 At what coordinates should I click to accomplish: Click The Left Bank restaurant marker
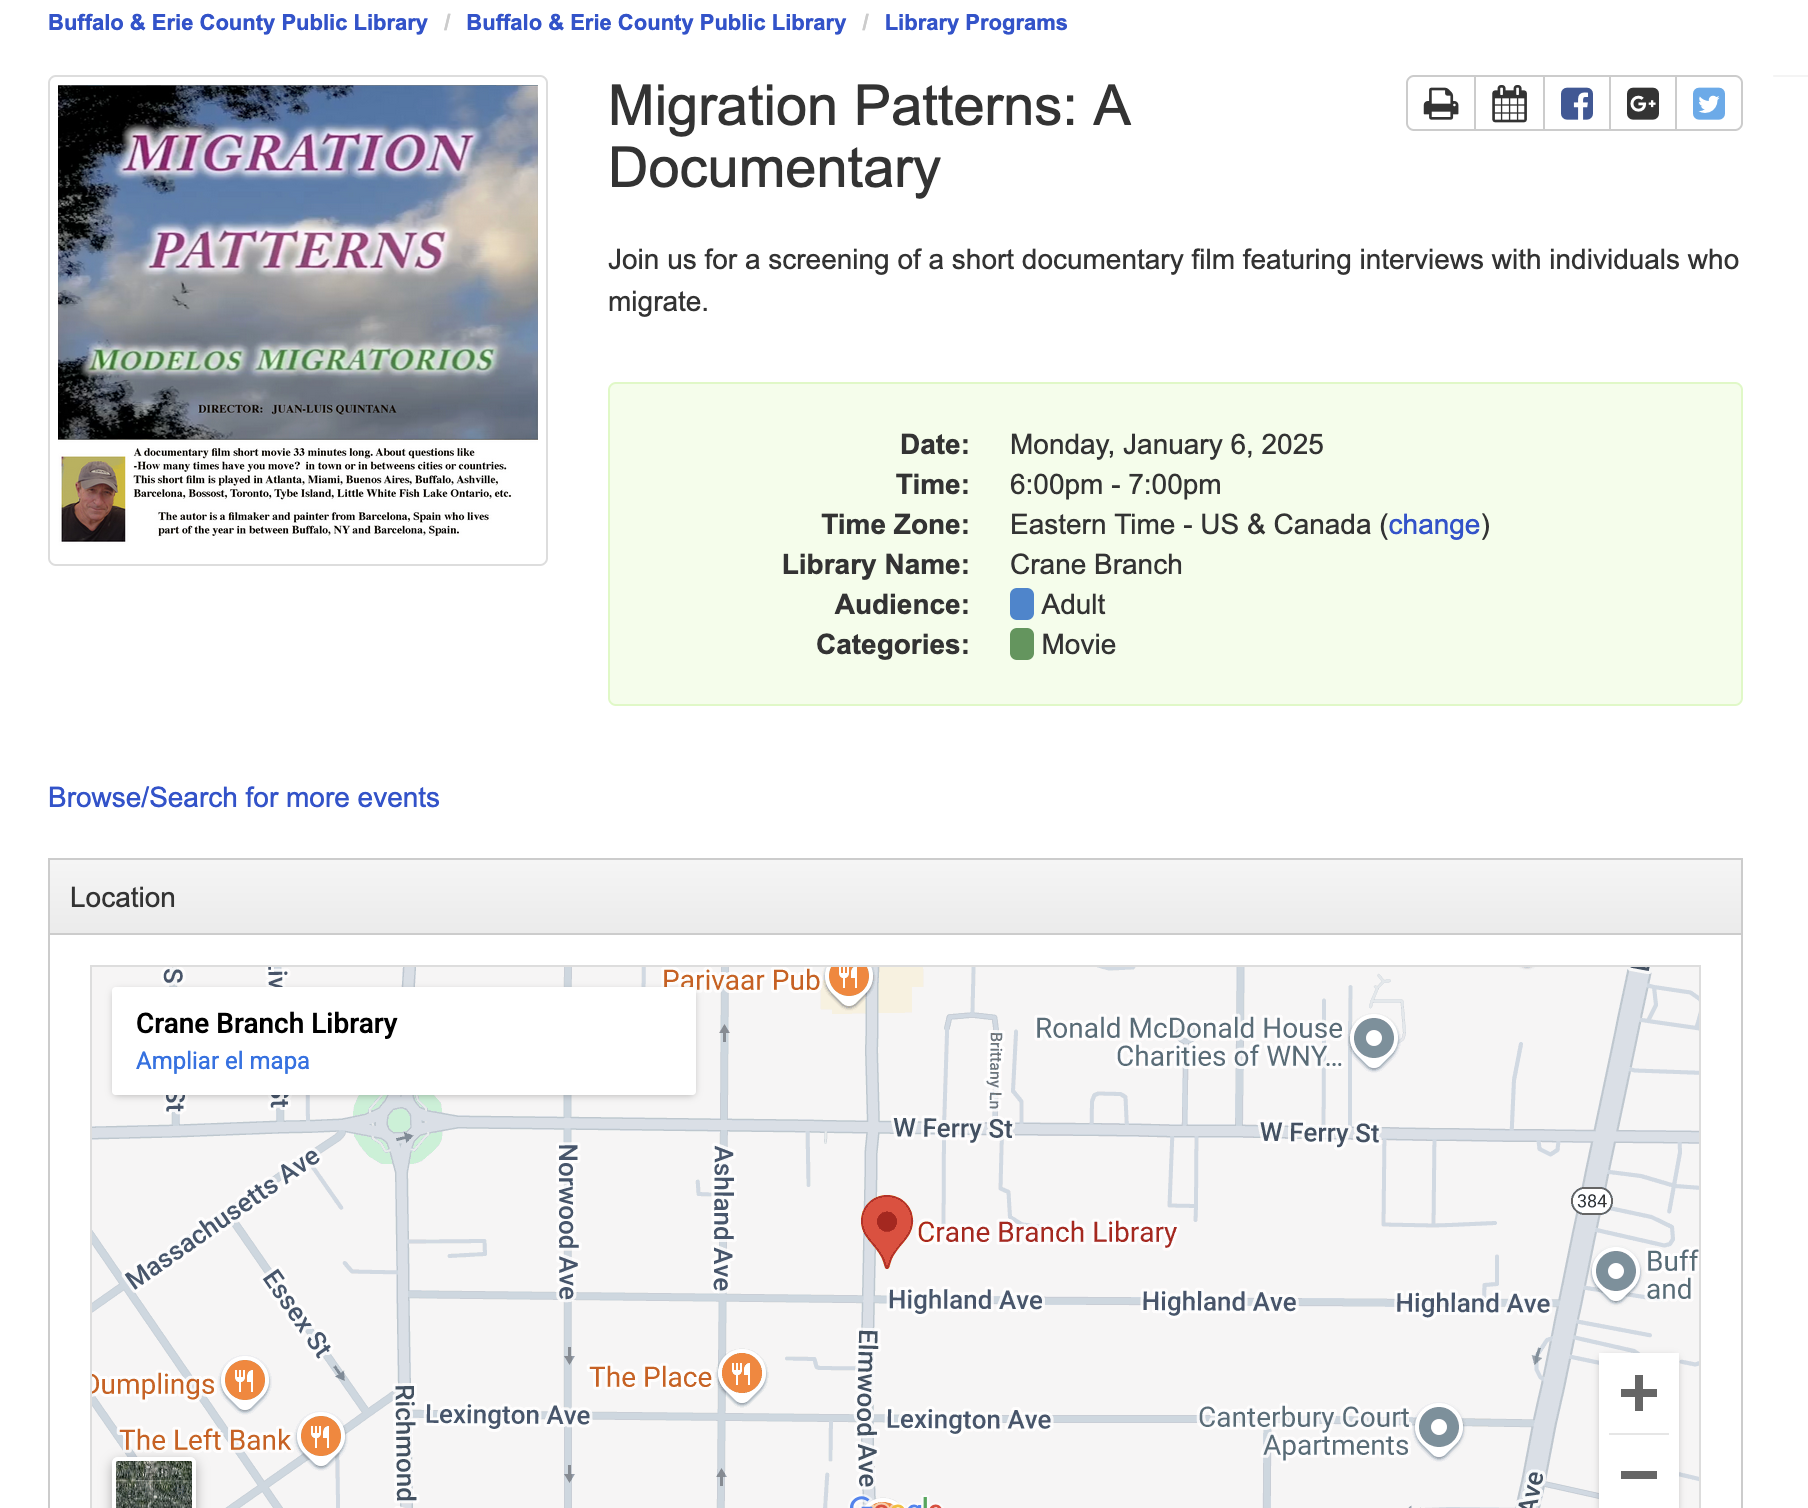(x=320, y=1438)
